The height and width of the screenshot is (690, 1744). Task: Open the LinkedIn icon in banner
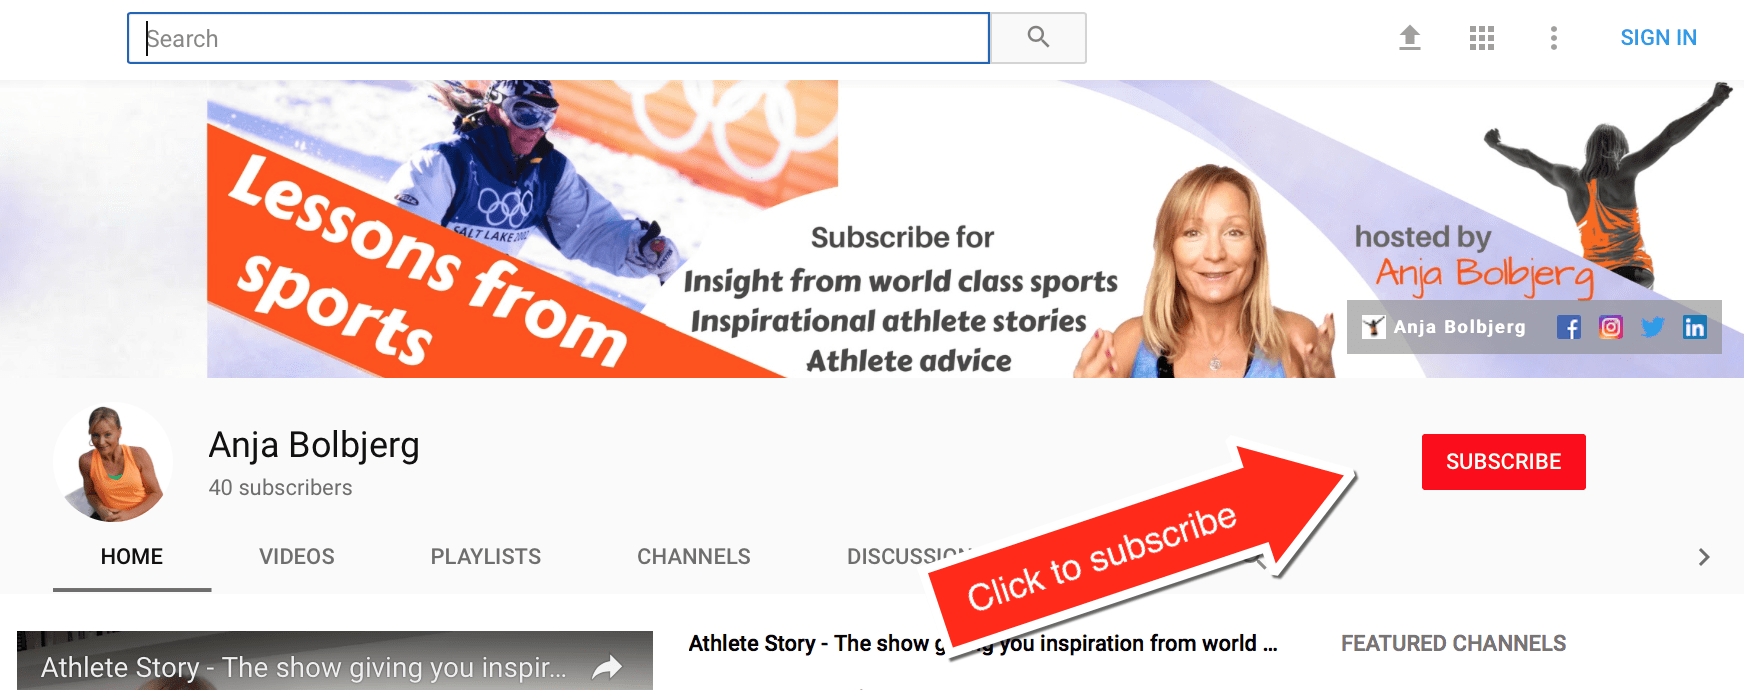1695,327
